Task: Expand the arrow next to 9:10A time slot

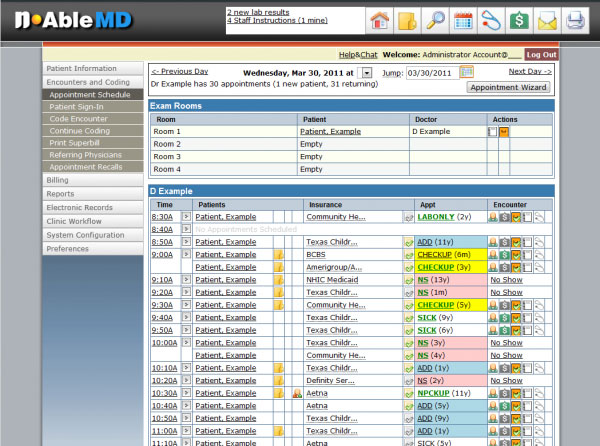Action: tap(186, 279)
